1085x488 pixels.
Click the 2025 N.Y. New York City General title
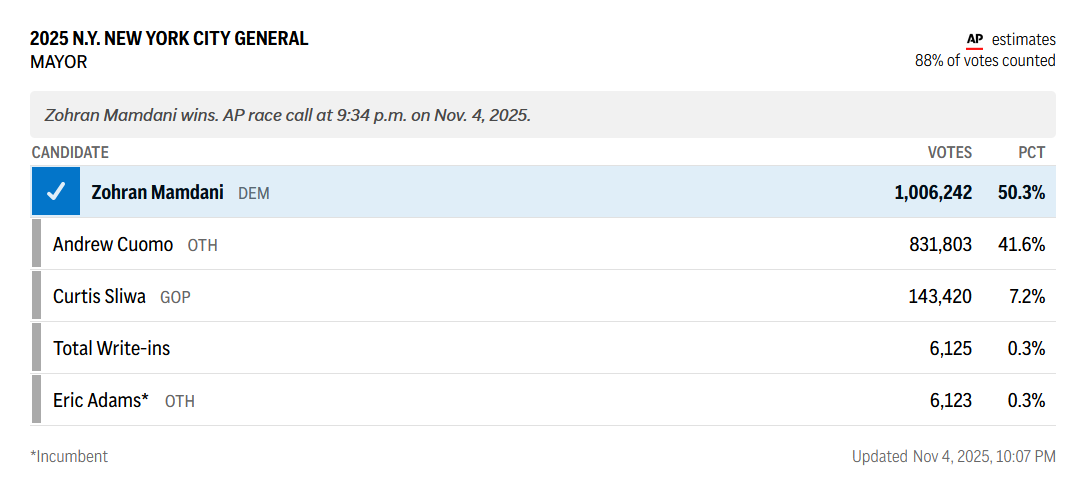169,39
